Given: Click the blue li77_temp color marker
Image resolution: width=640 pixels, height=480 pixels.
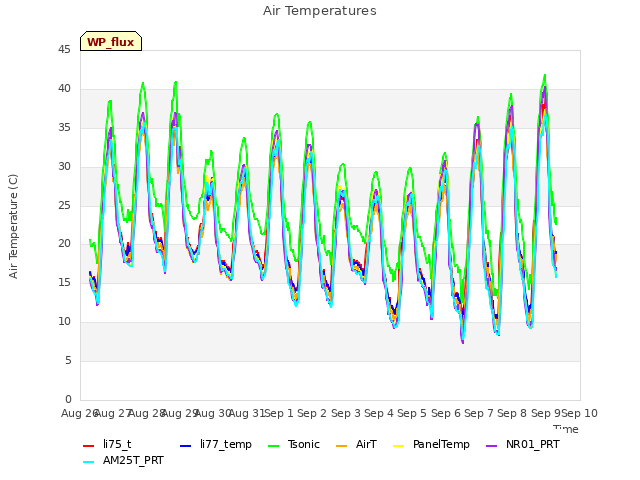Looking at the screenshot, I should coord(186,445).
